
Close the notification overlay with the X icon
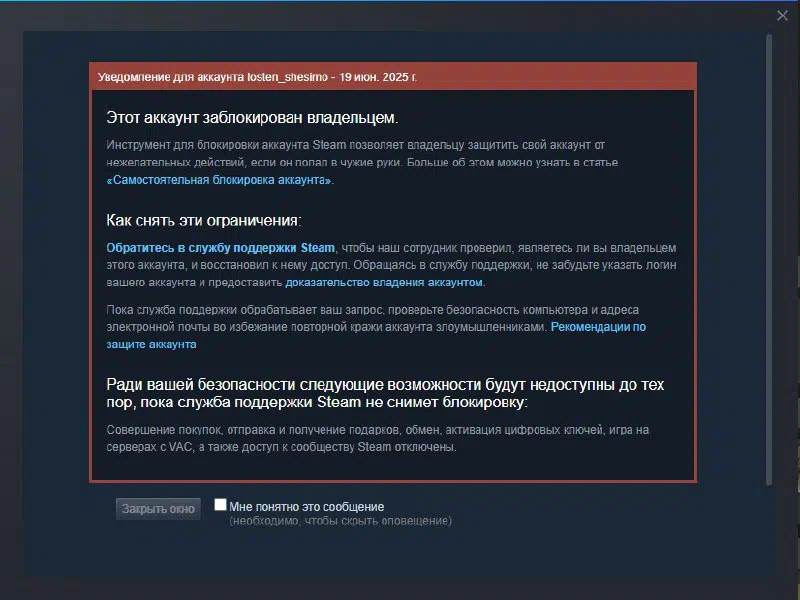pyautogui.click(x=782, y=16)
